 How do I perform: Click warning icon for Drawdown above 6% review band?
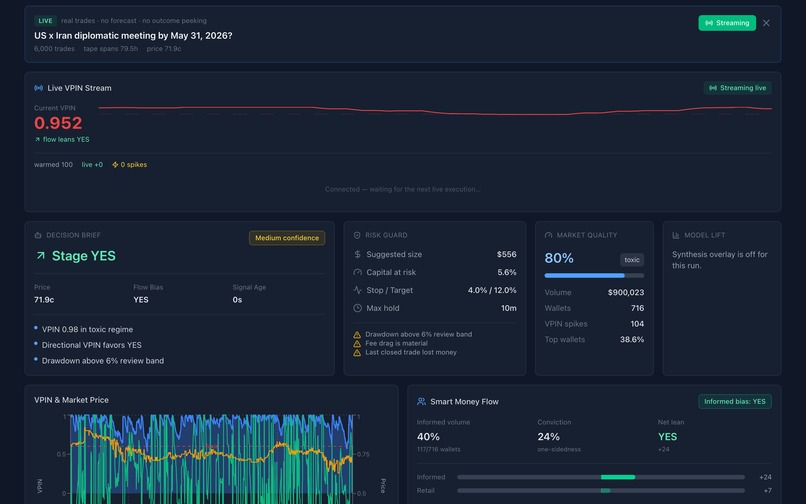(x=357, y=335)
